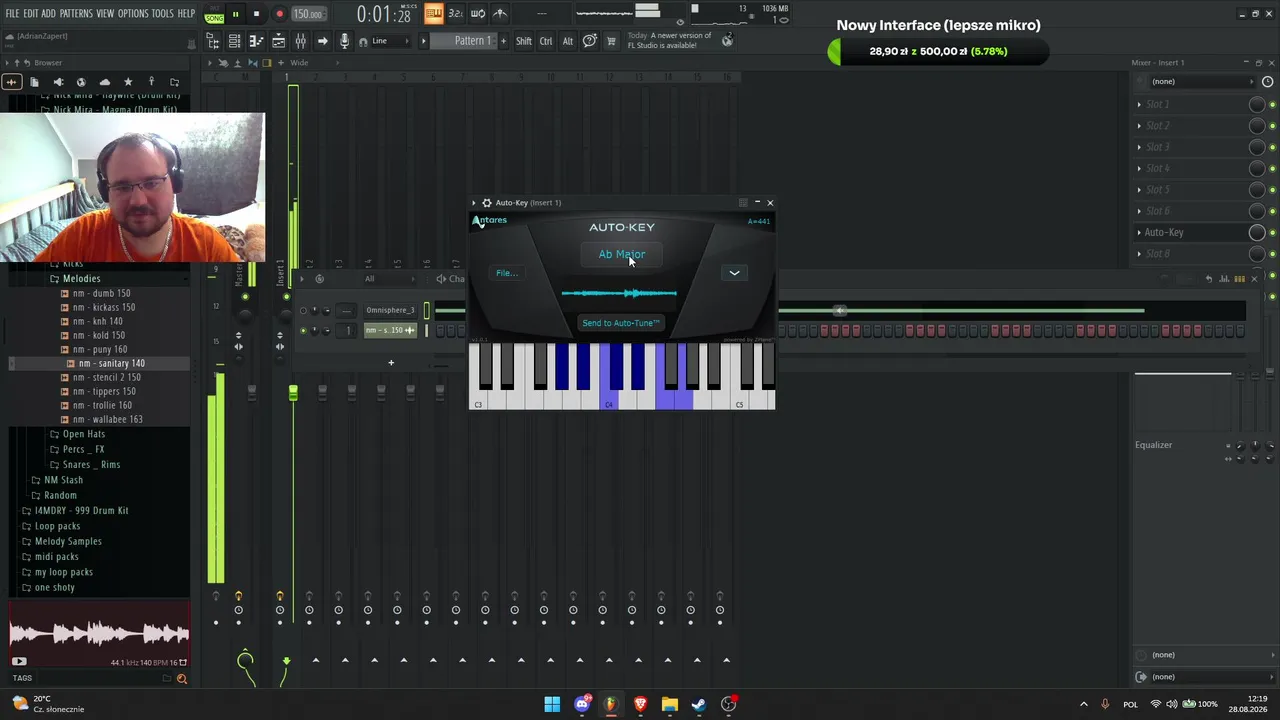This screenshot has height=720, width=1280.
Task: Toggle the Omnisphere_3 channel mute LED
Action: coord(303,310)
